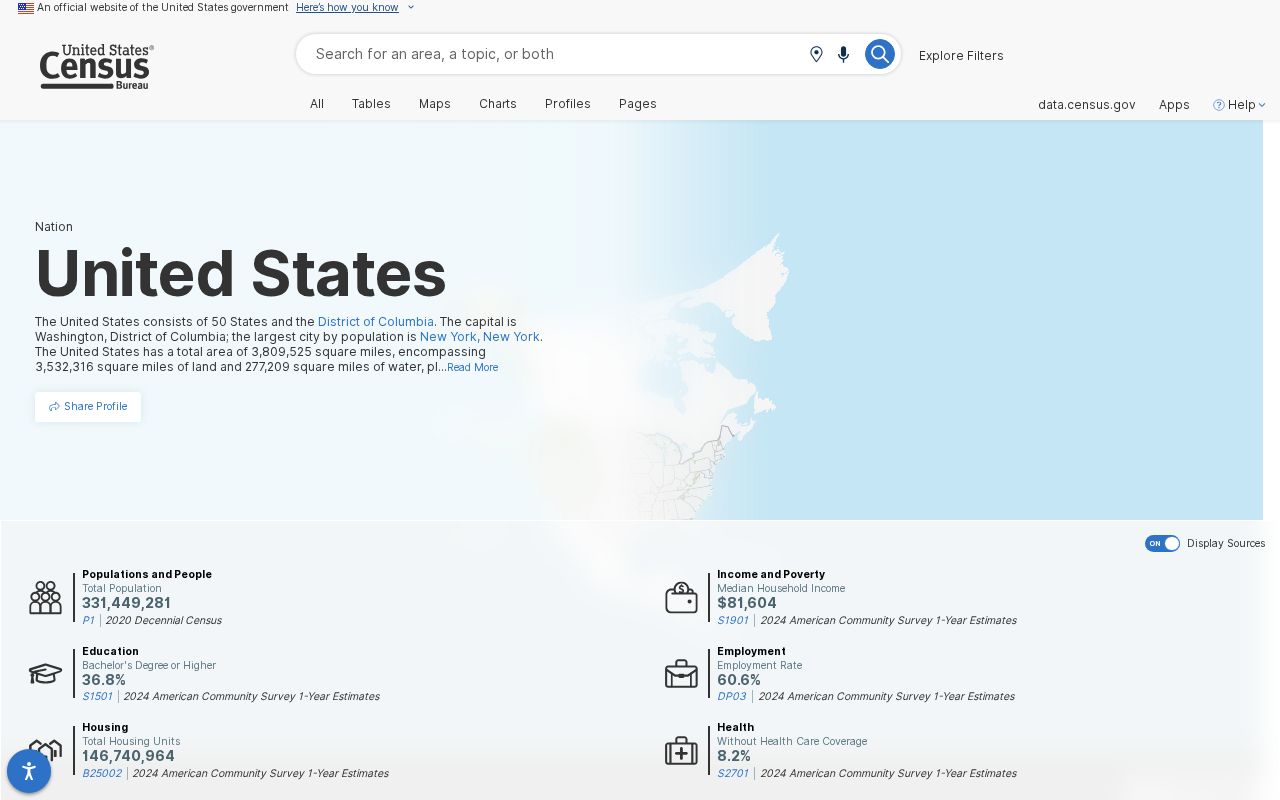Click the location pin icon in search bar

coord(816,54)
